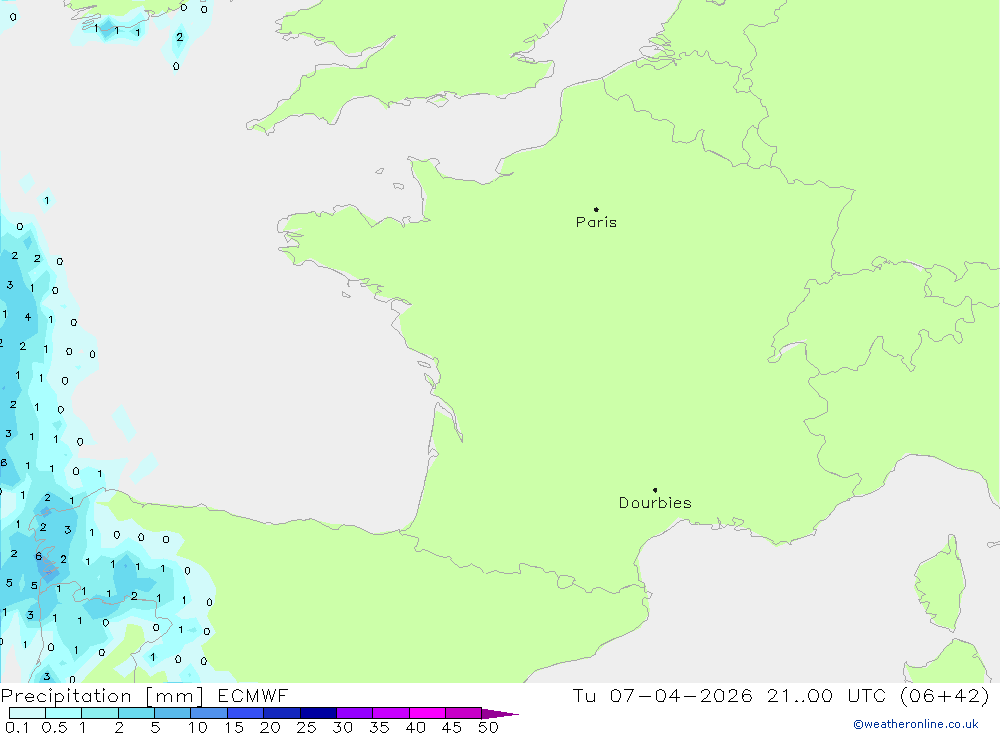Click the ECMWF model name text
The height and width of the screenshot is (733, 1000).
tap(253, 695)
